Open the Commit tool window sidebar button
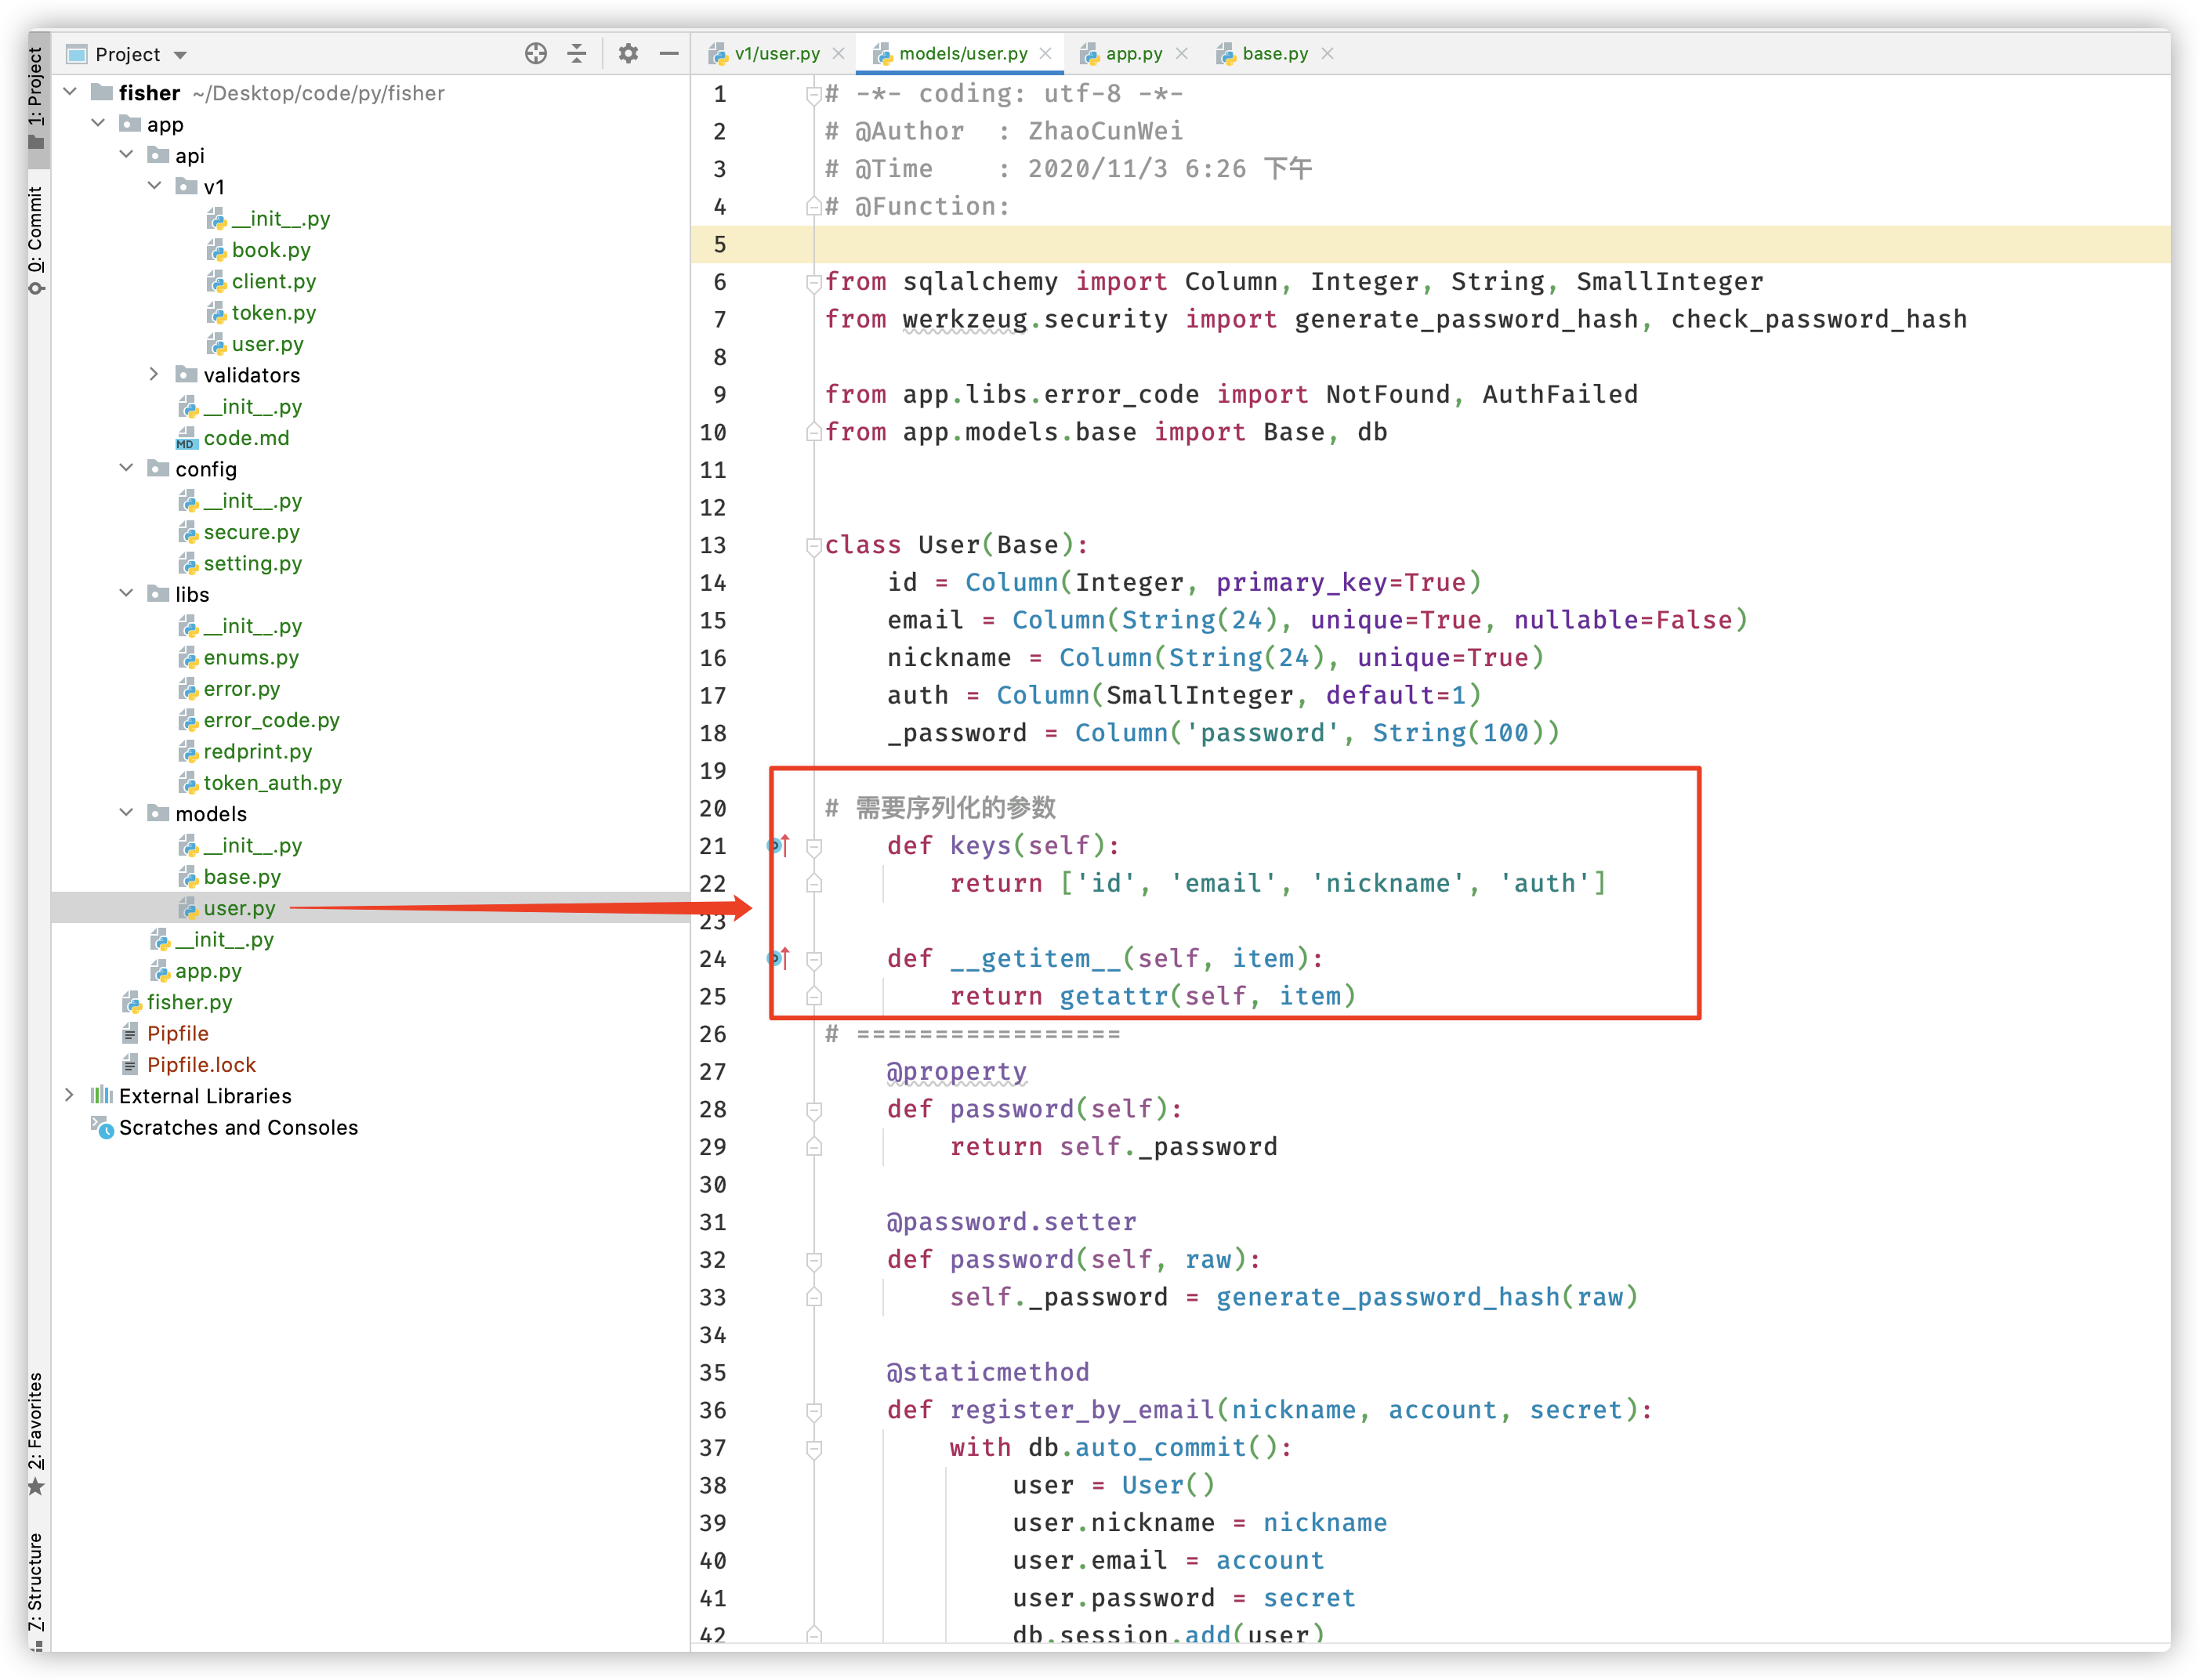Viewport: 2199px width, 1680px height. [x=36, y=240]
